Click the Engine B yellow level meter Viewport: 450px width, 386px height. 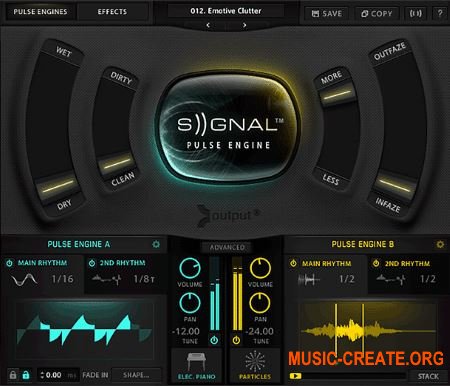237,295
